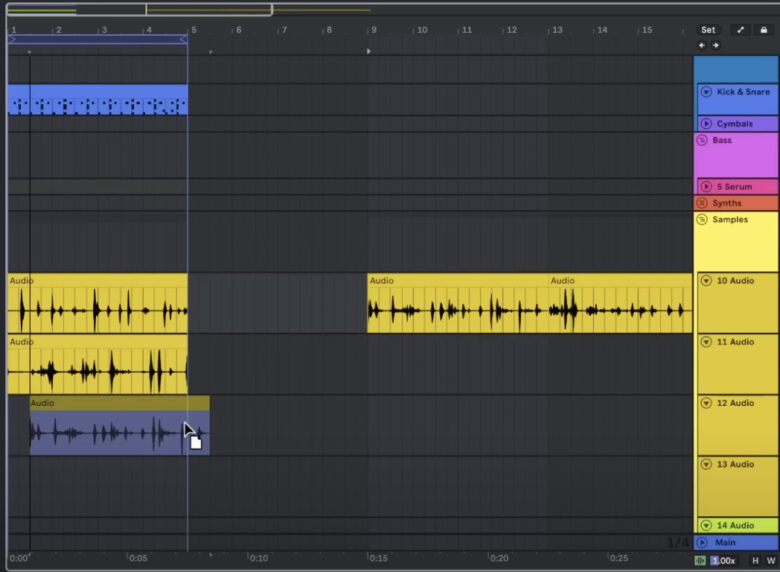Select the blue MIDI clip on Kick & Snare
Viewport: 780px width, 572px height.
point(98,99)
